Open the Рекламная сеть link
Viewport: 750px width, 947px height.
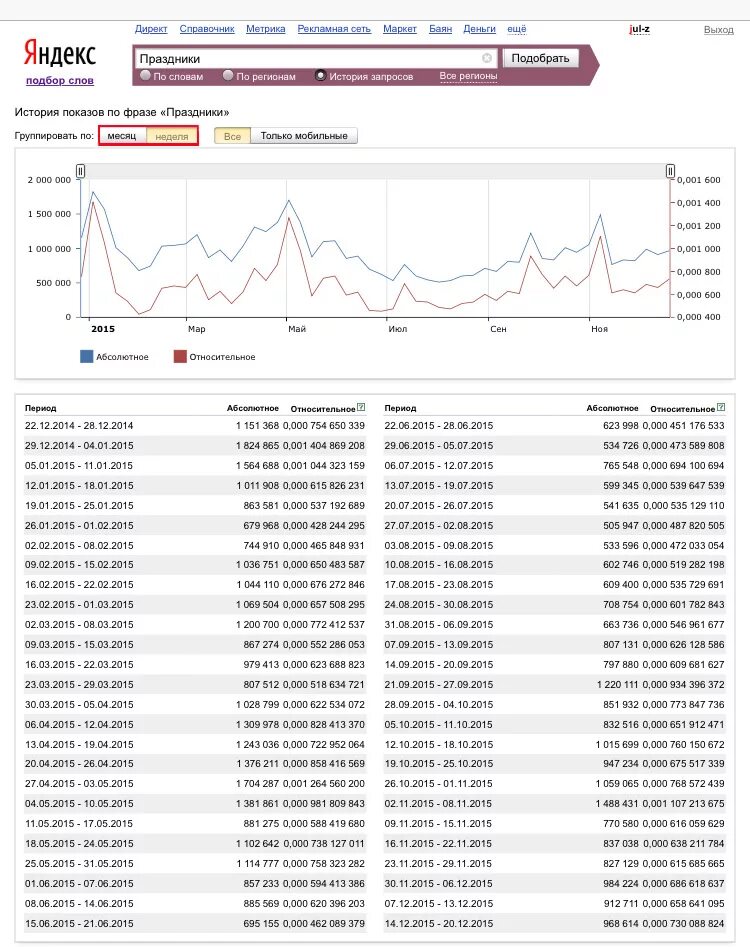click(334, 29)
